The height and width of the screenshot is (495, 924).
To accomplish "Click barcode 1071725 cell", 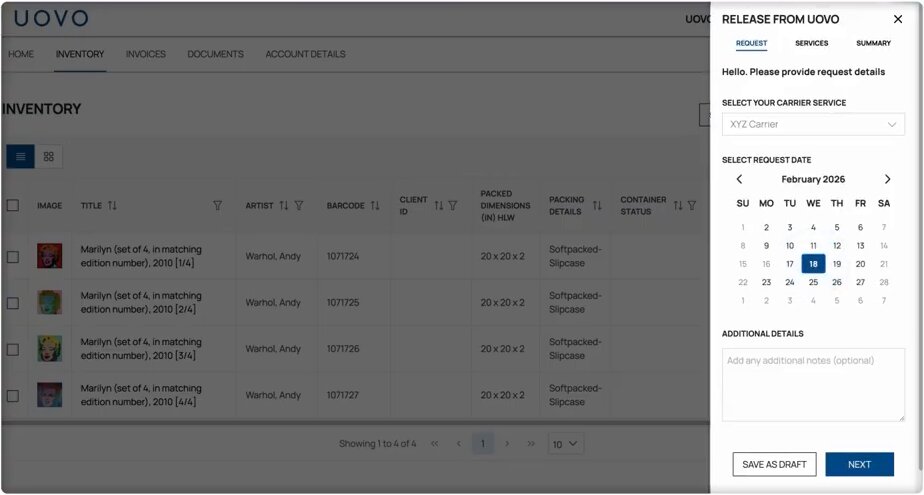I will point(343,302).
